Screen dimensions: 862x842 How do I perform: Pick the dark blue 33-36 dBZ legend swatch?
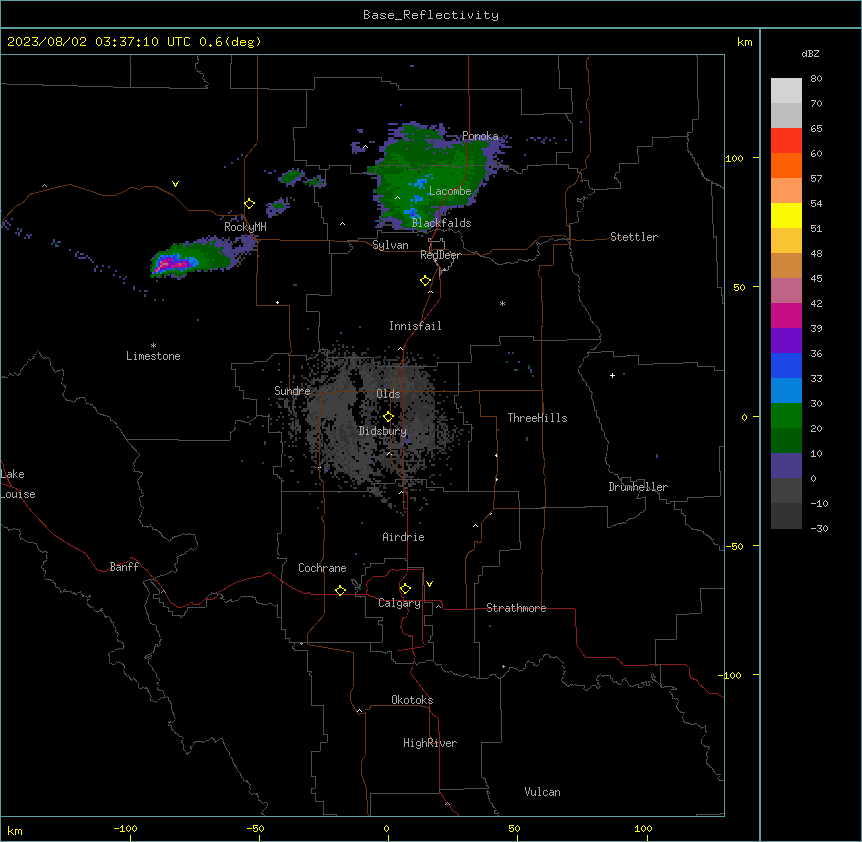(786, 365)
